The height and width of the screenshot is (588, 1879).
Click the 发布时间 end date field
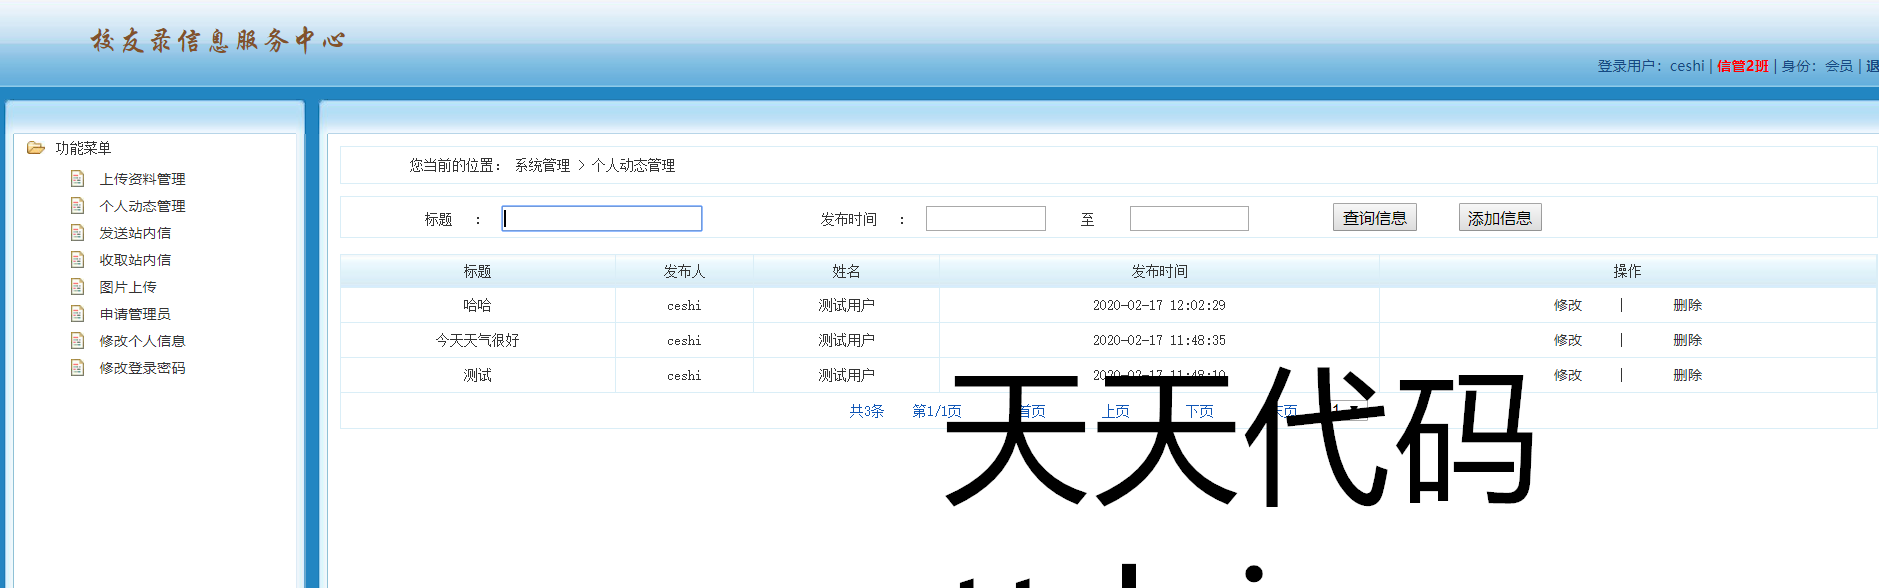1189,219
